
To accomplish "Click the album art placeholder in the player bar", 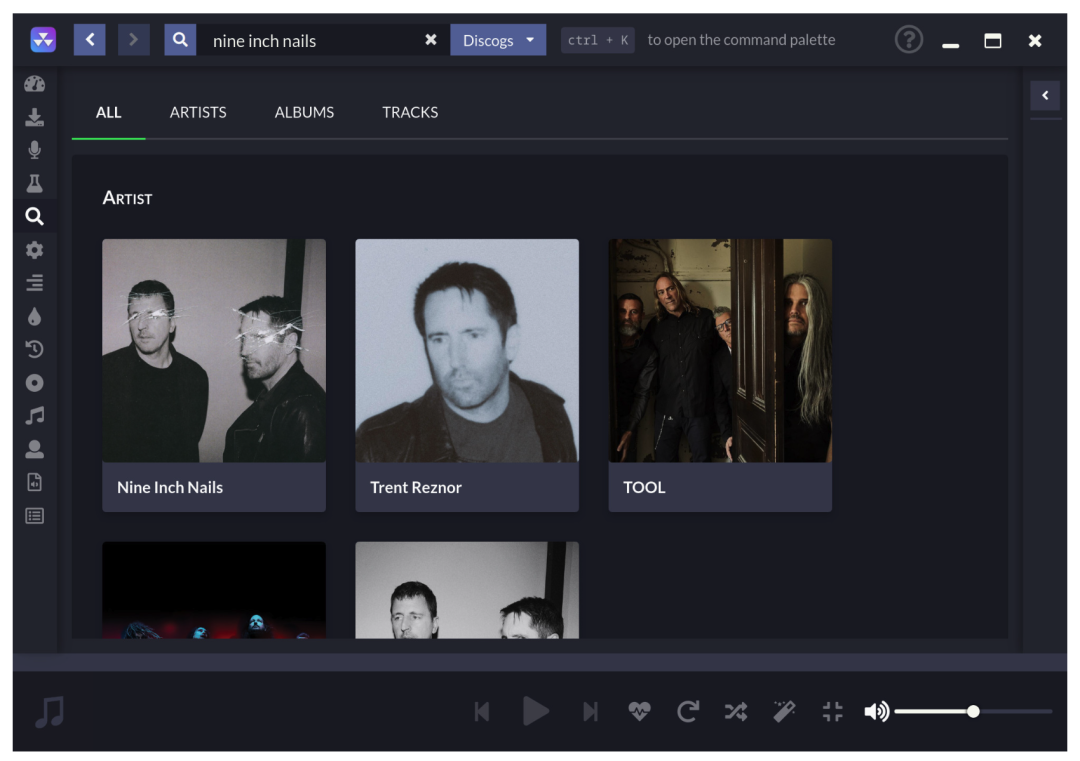I will point(50,711).
